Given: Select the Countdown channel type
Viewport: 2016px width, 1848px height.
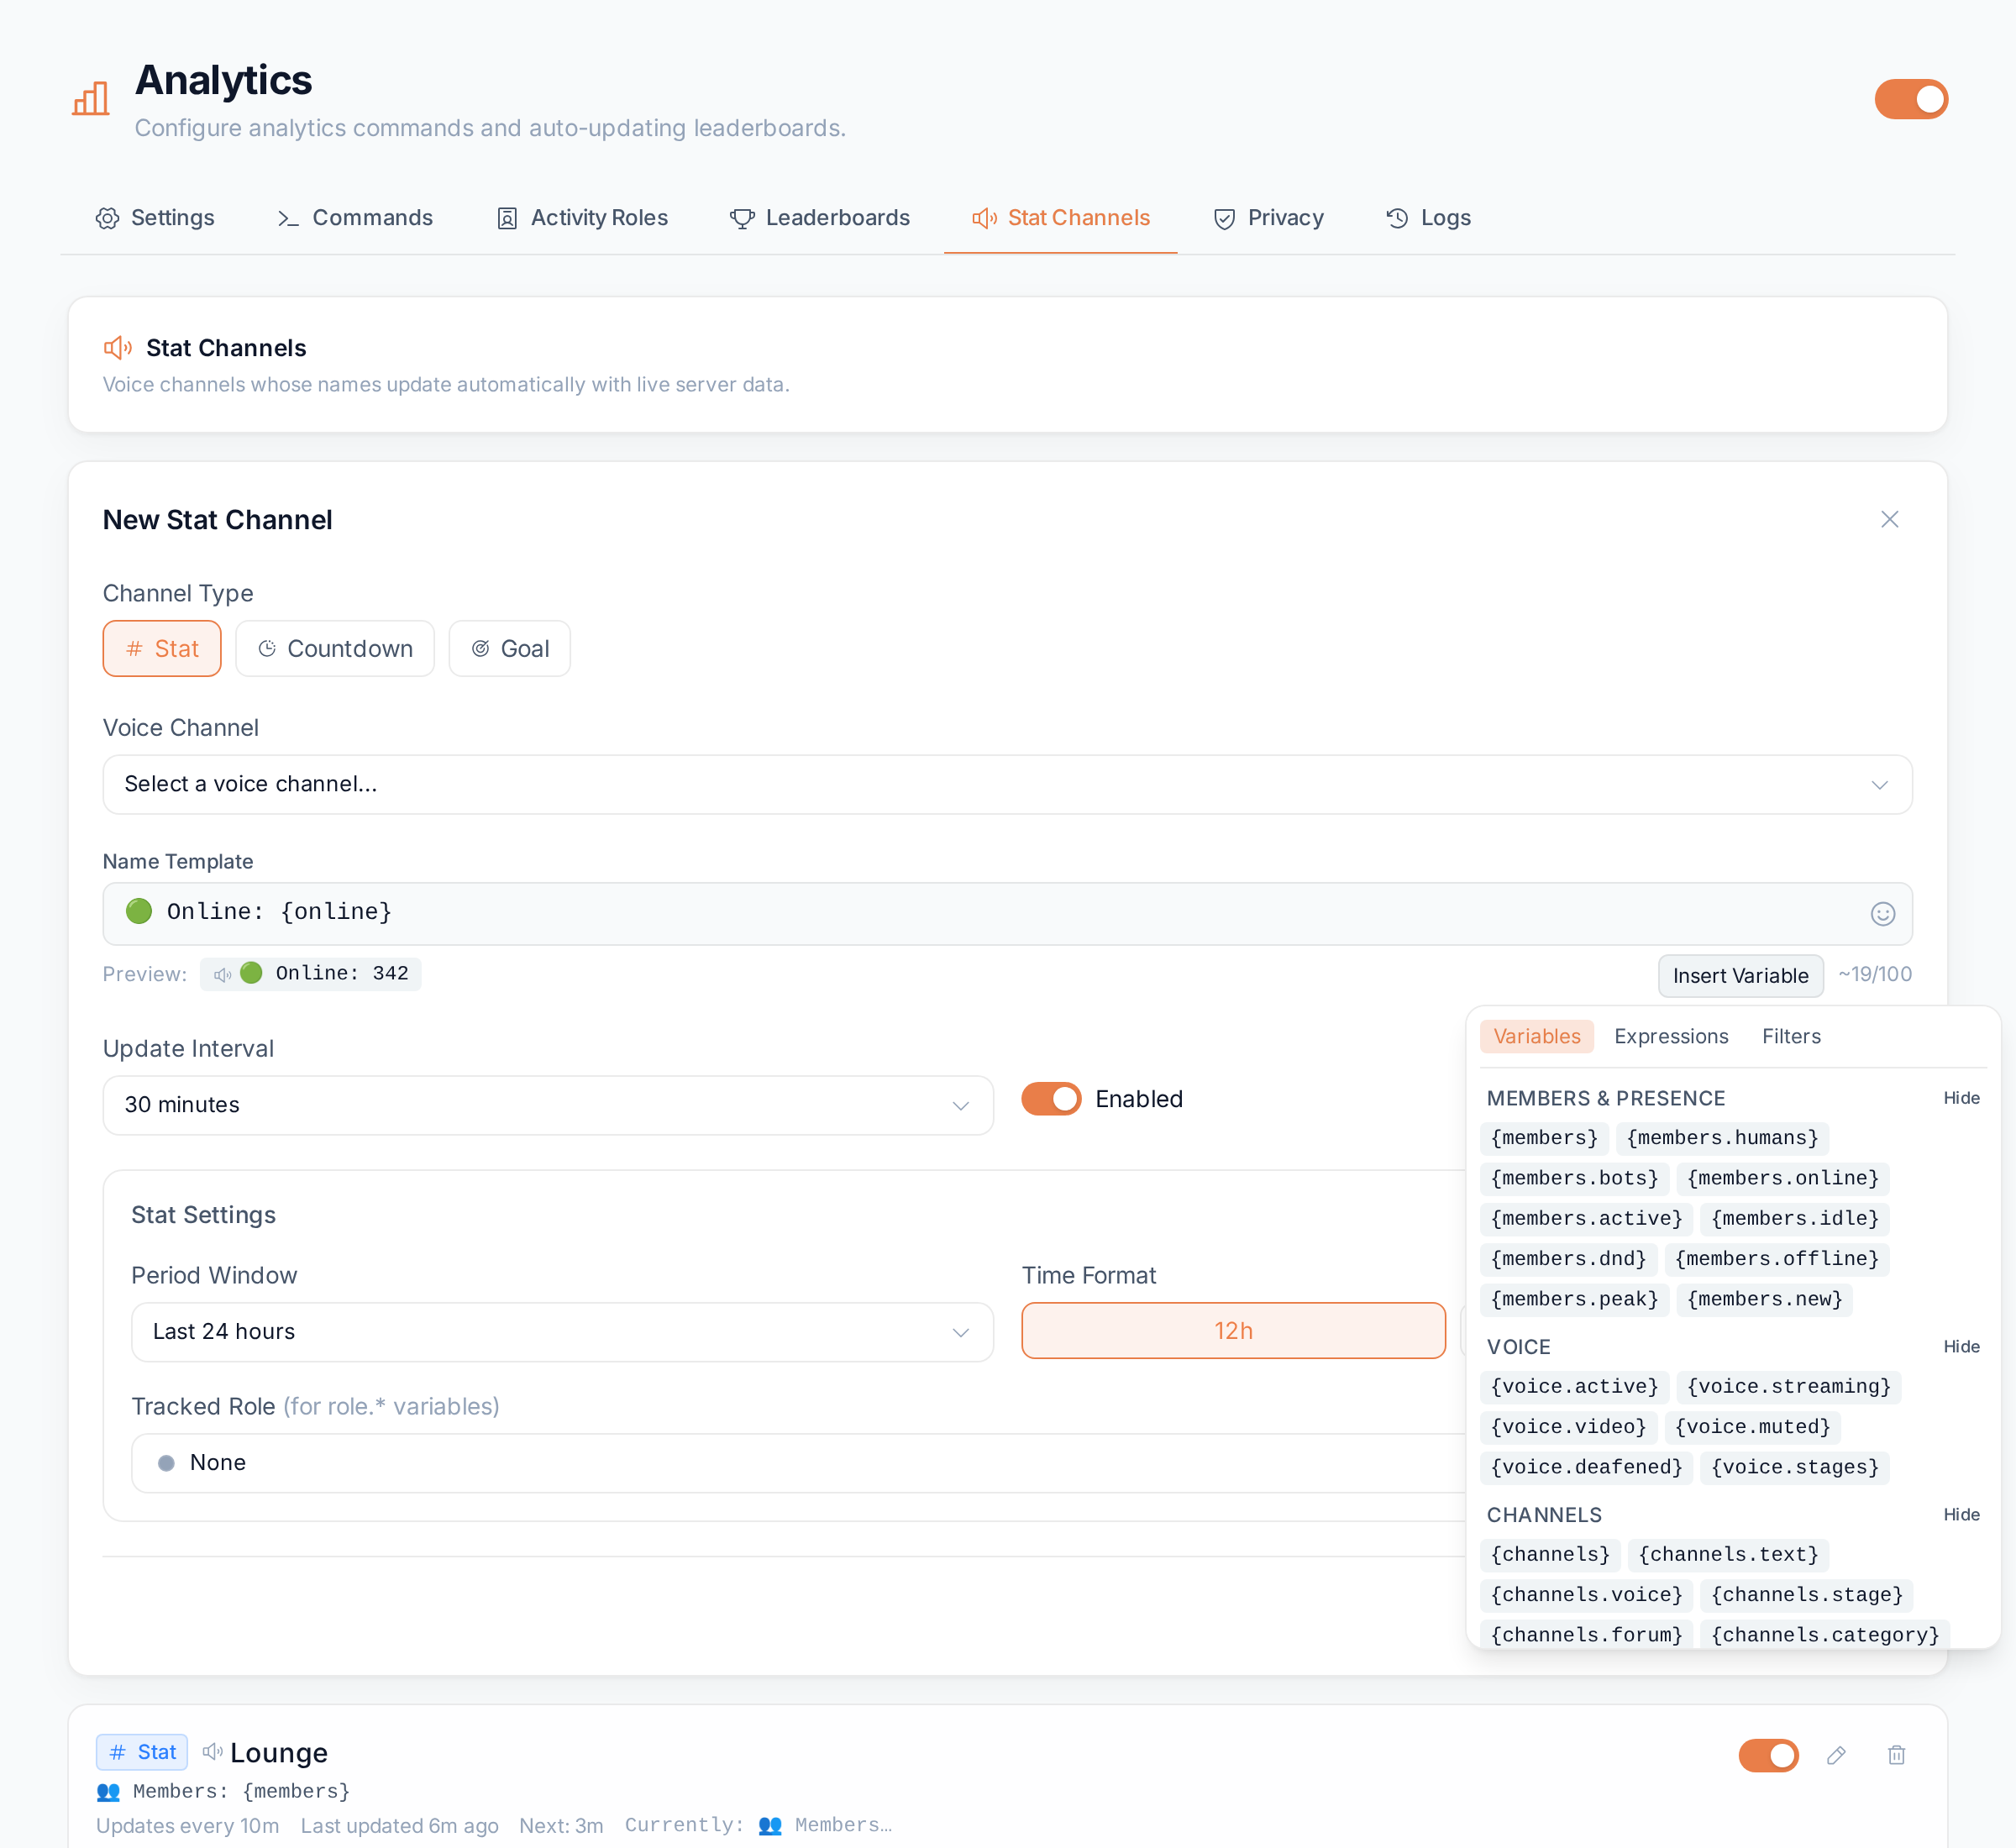Looking at the screenshot, I should pyautogui.click(x=335, y=649).
